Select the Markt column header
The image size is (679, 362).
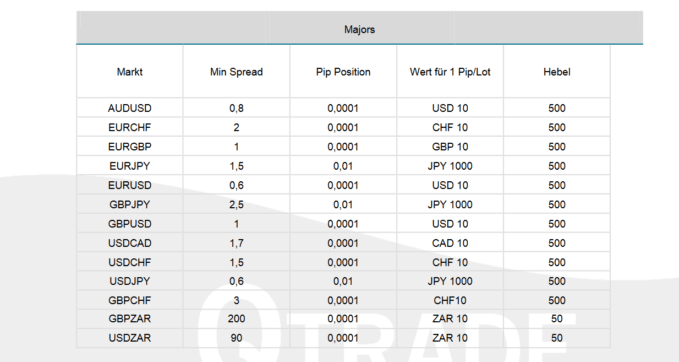(129, 72)
